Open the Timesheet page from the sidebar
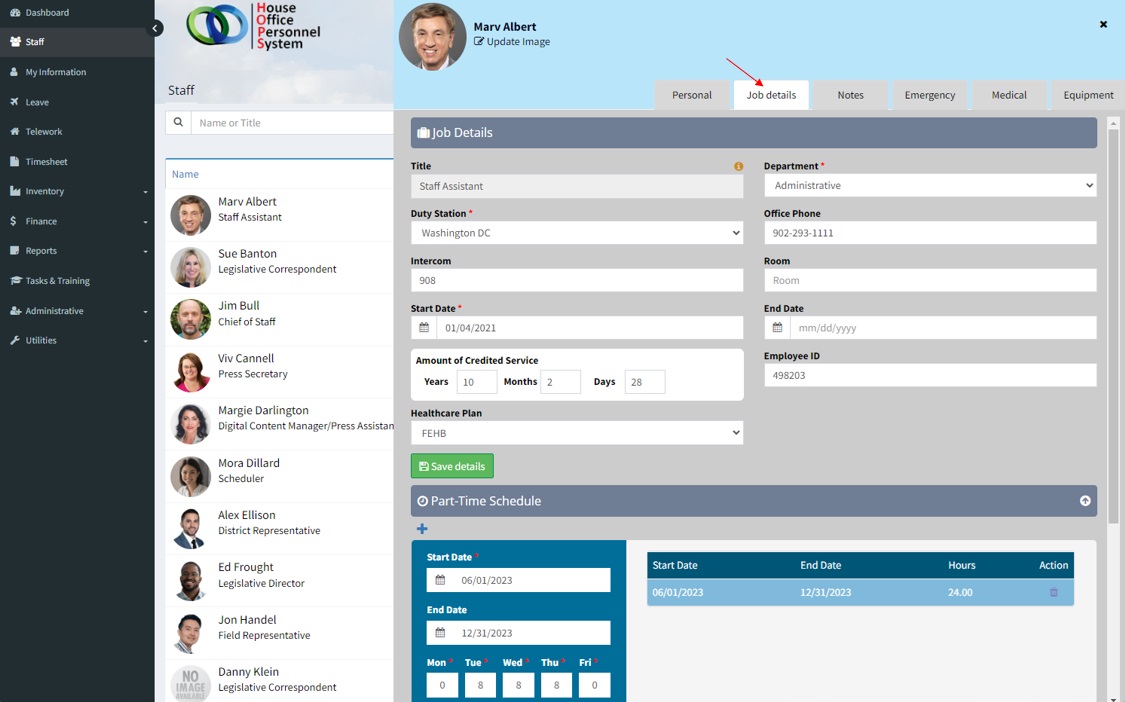This screenshot has height=702, width=1125. click(46, 161)
